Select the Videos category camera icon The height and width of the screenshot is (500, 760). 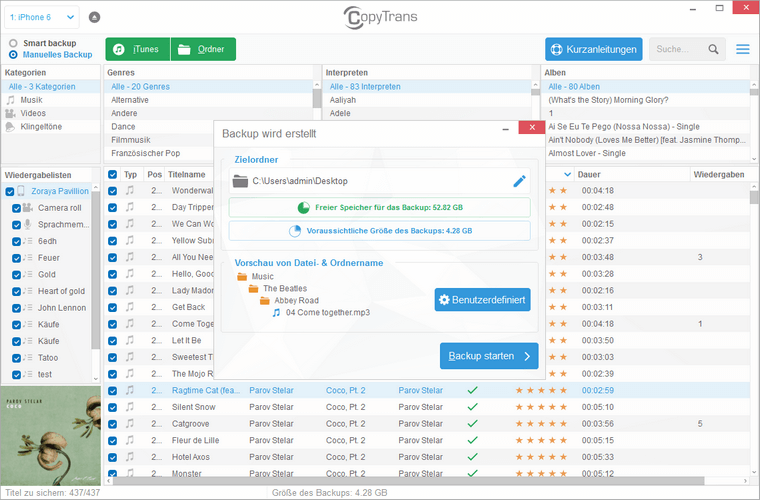[10, 113]
